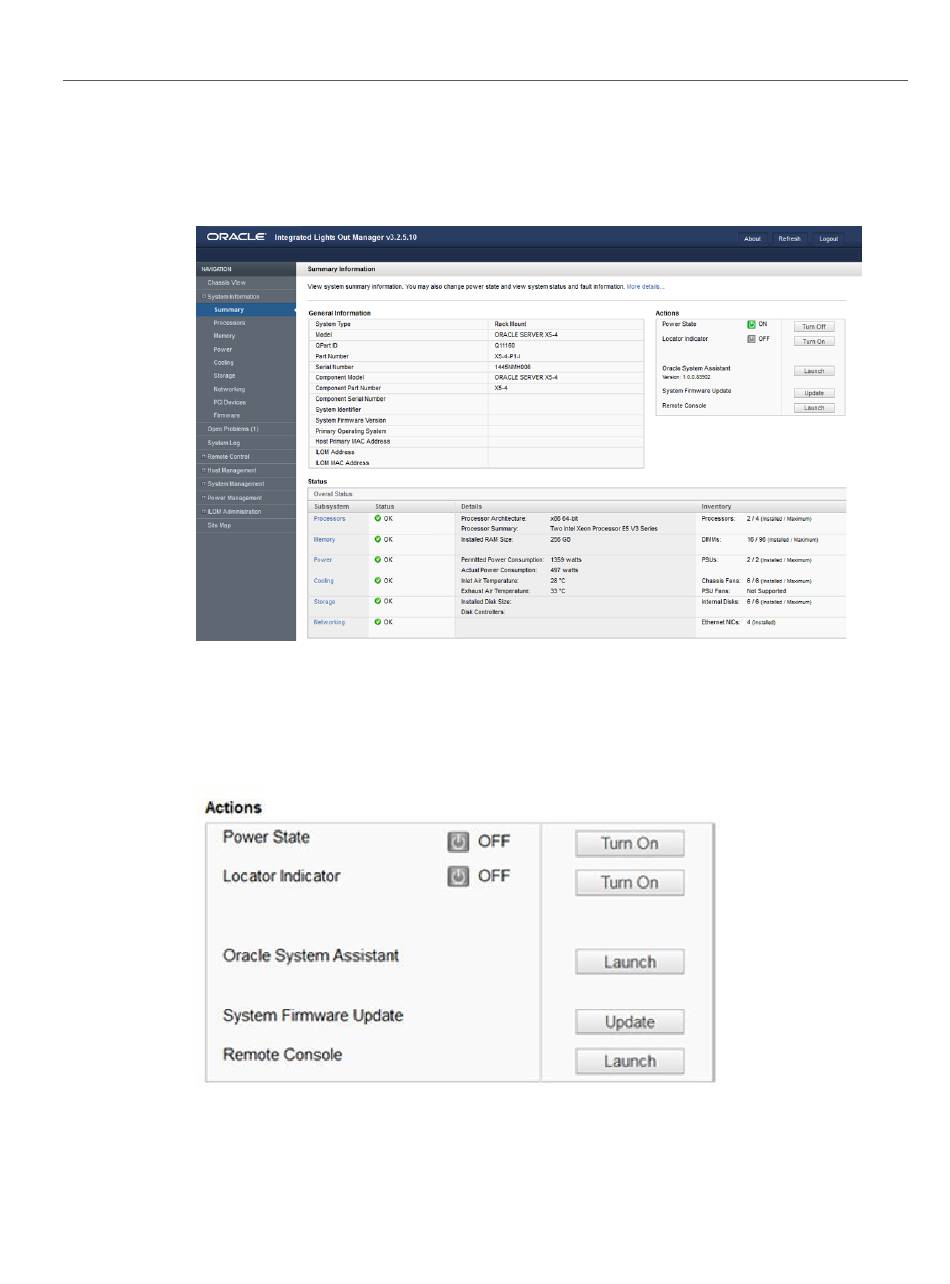Open Networking in the navigation sidebar

(229, 389)
